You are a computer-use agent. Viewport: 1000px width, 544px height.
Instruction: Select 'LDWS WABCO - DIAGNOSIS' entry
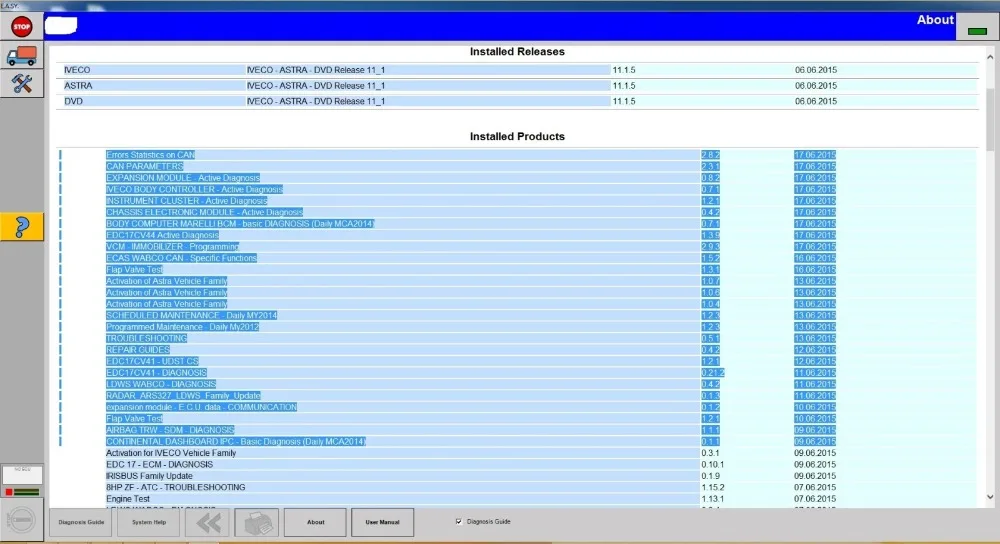[161, 385]
